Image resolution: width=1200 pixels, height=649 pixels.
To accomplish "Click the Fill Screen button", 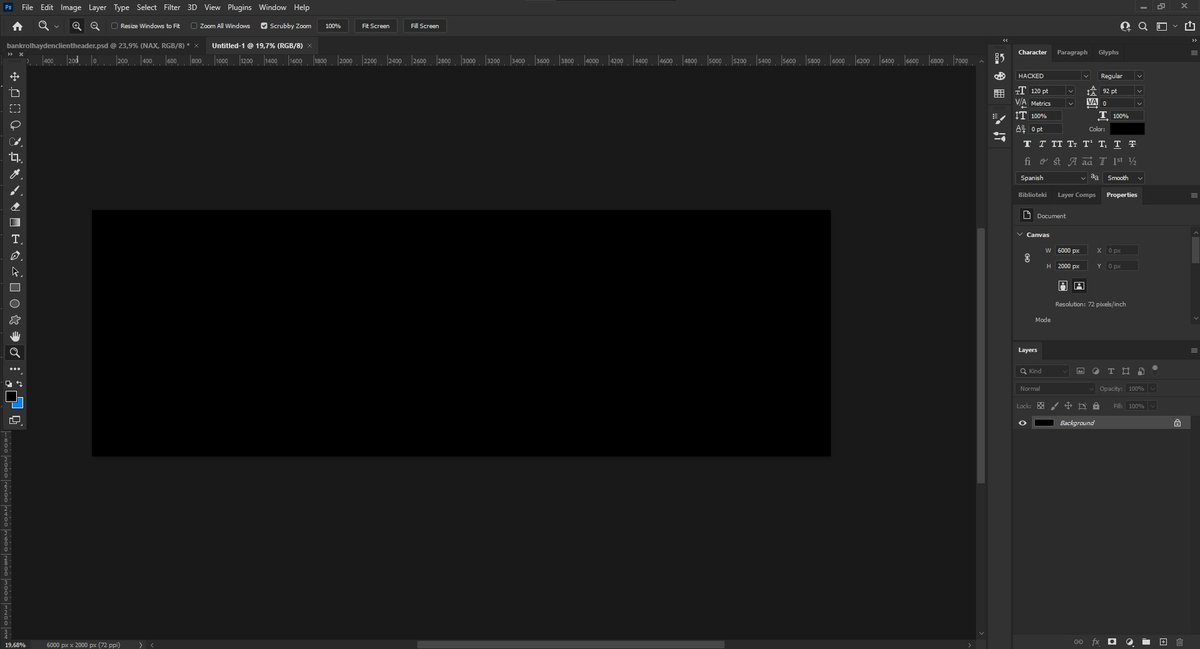I will point(424,26).
